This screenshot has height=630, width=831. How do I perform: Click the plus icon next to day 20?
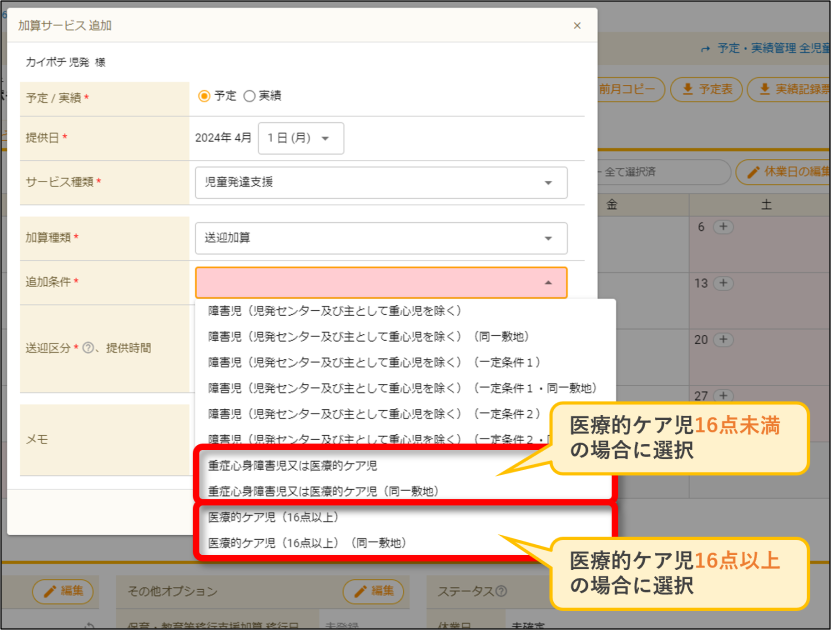[723, 339]
